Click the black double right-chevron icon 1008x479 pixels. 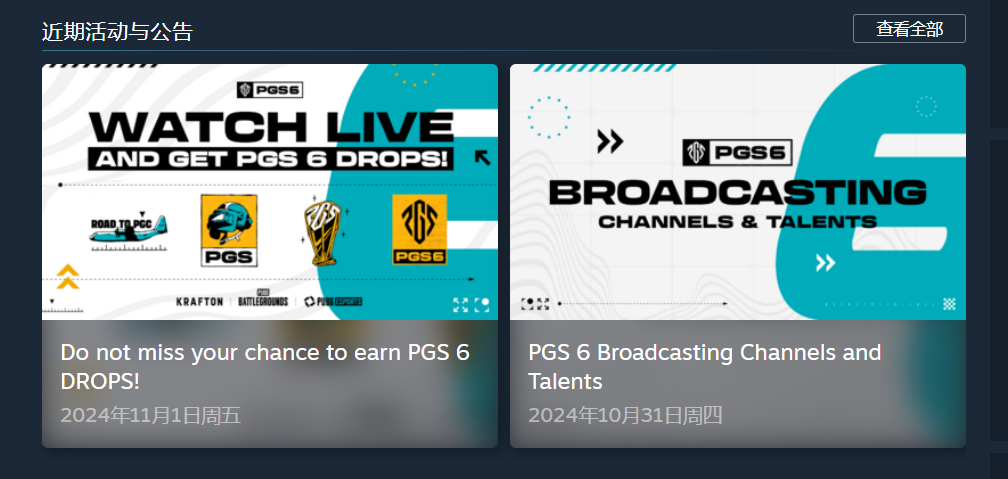(x=609, y=141)
